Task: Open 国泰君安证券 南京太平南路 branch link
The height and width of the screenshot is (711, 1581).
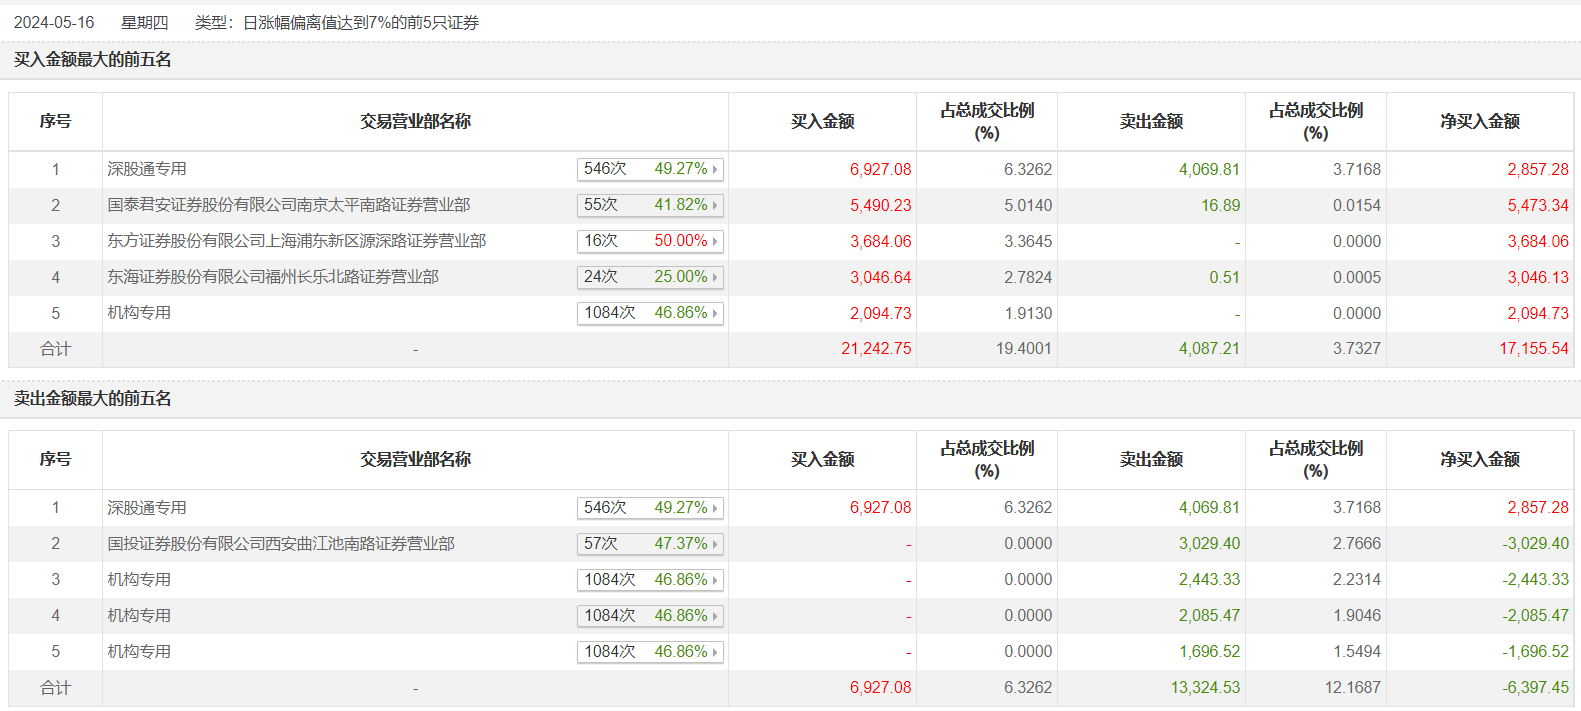Action: click(x=289, y=205)
